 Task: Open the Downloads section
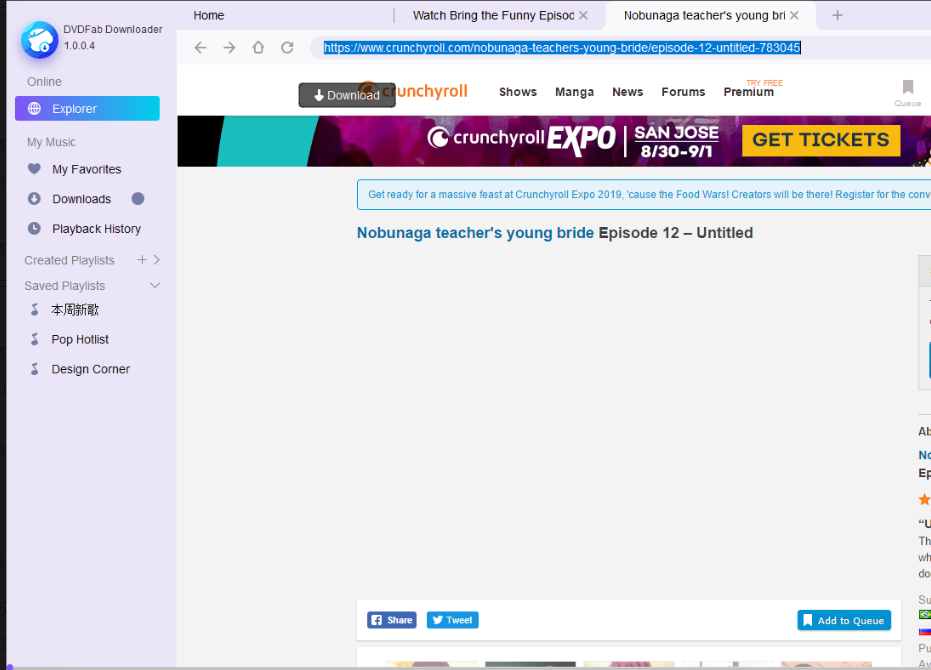pyautogui.click(x=81, y=199)
